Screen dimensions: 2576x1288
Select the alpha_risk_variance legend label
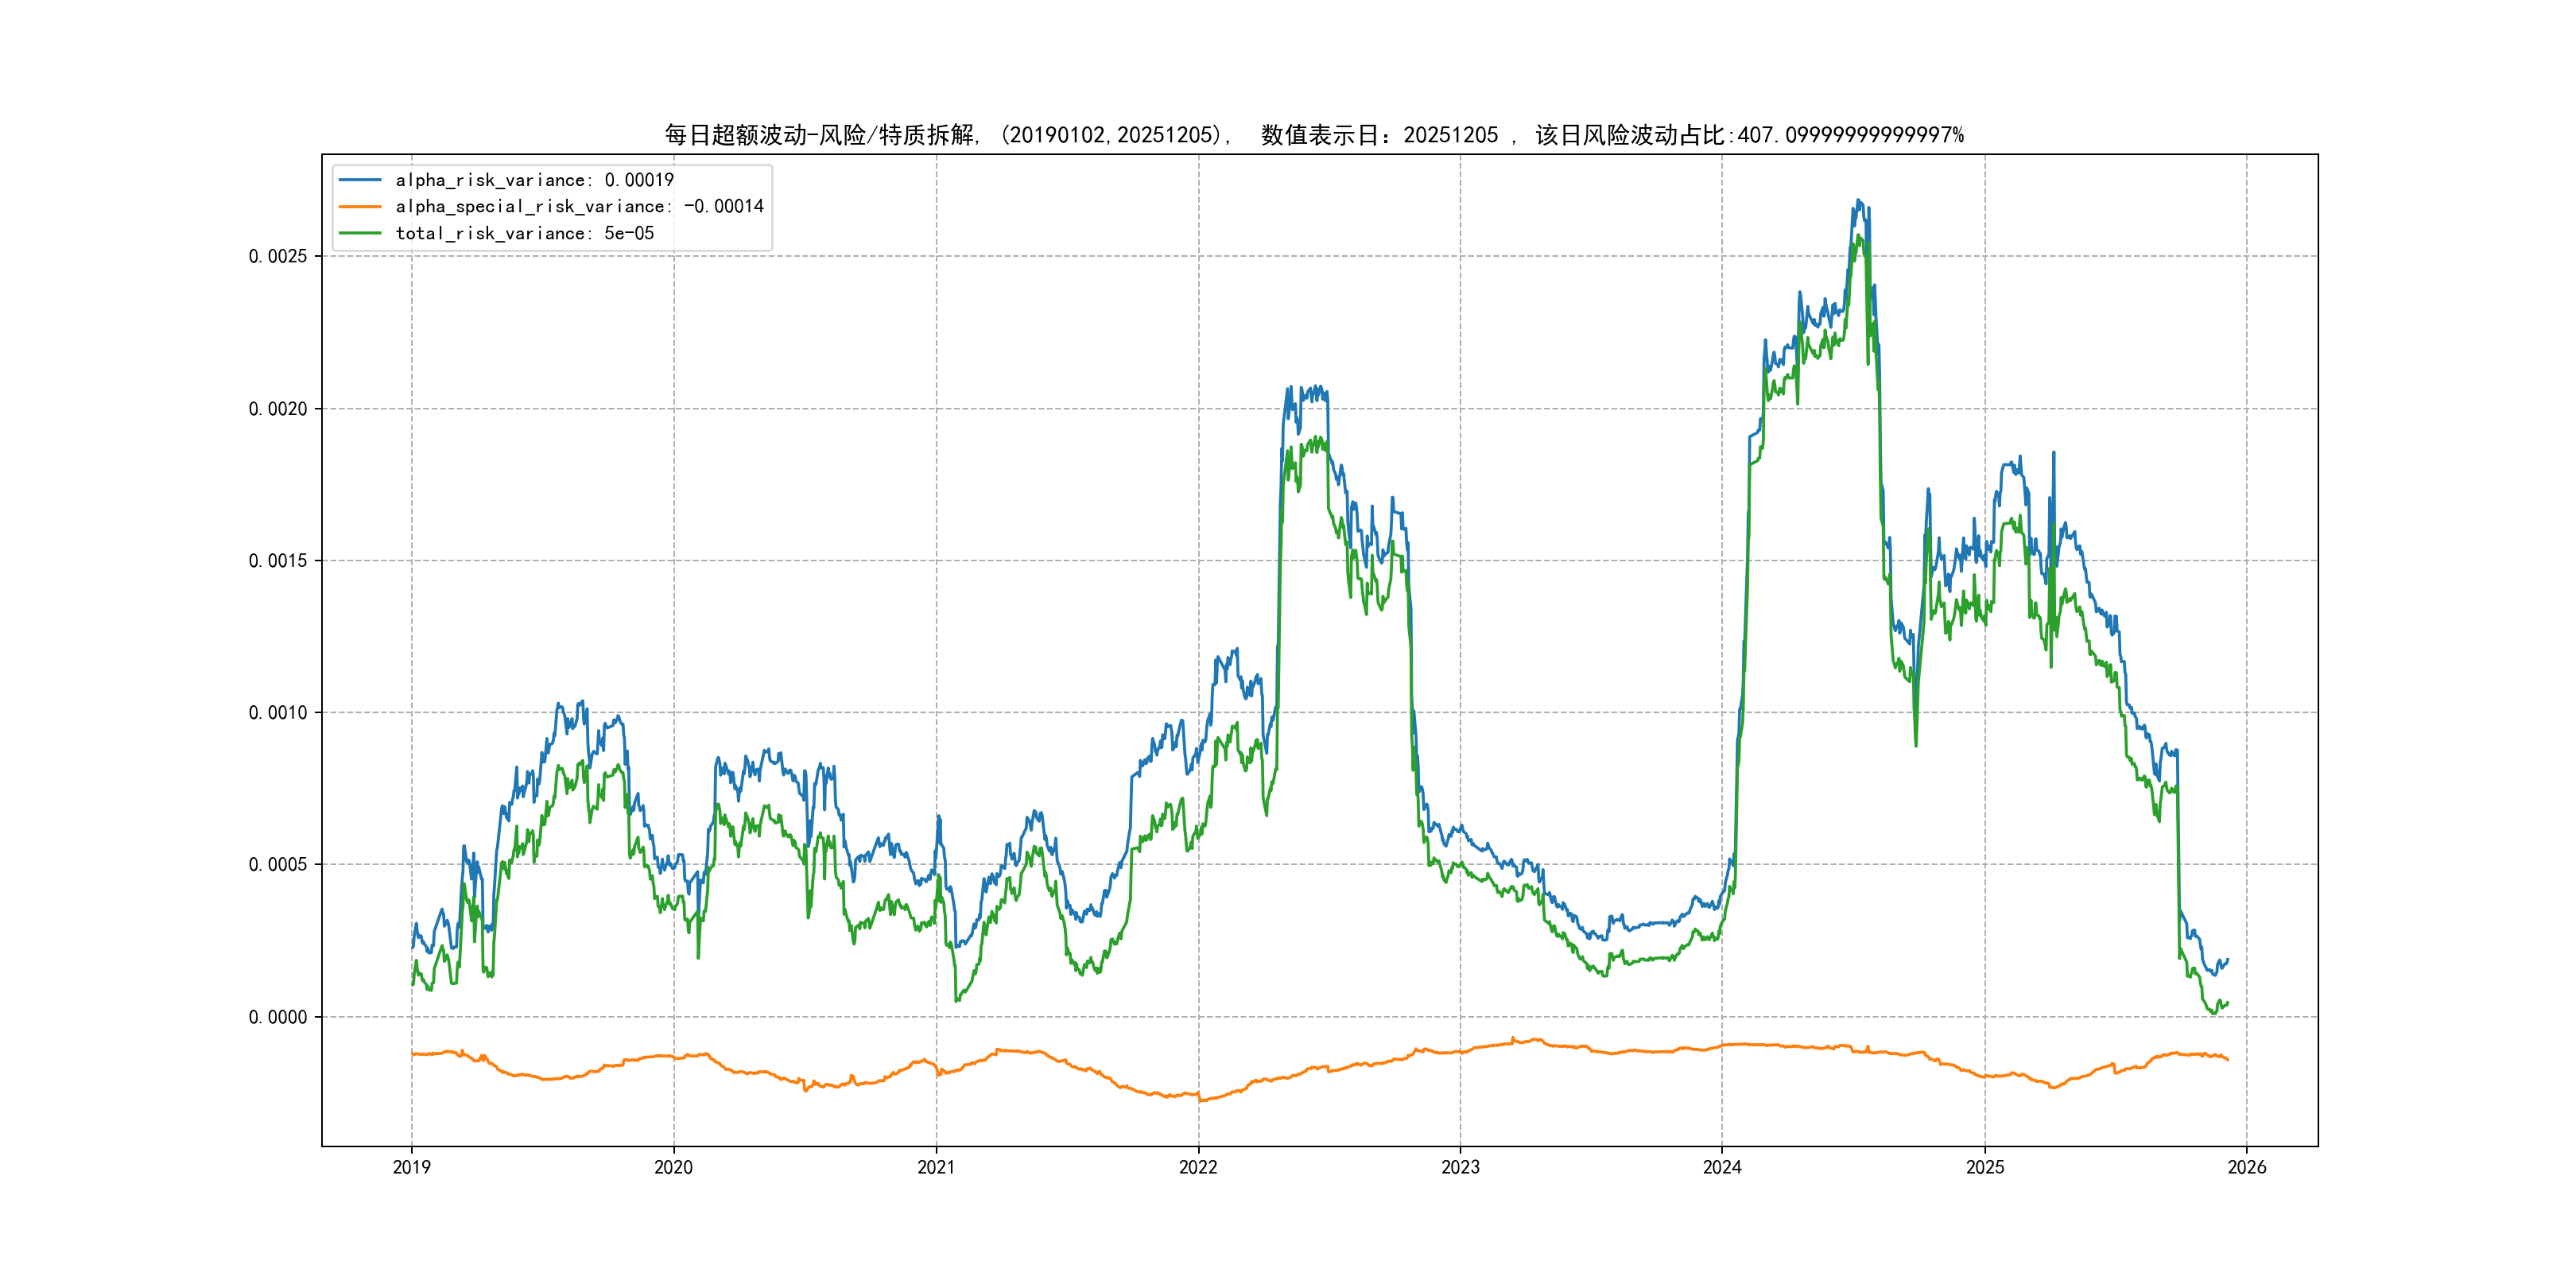click(534, 180)
